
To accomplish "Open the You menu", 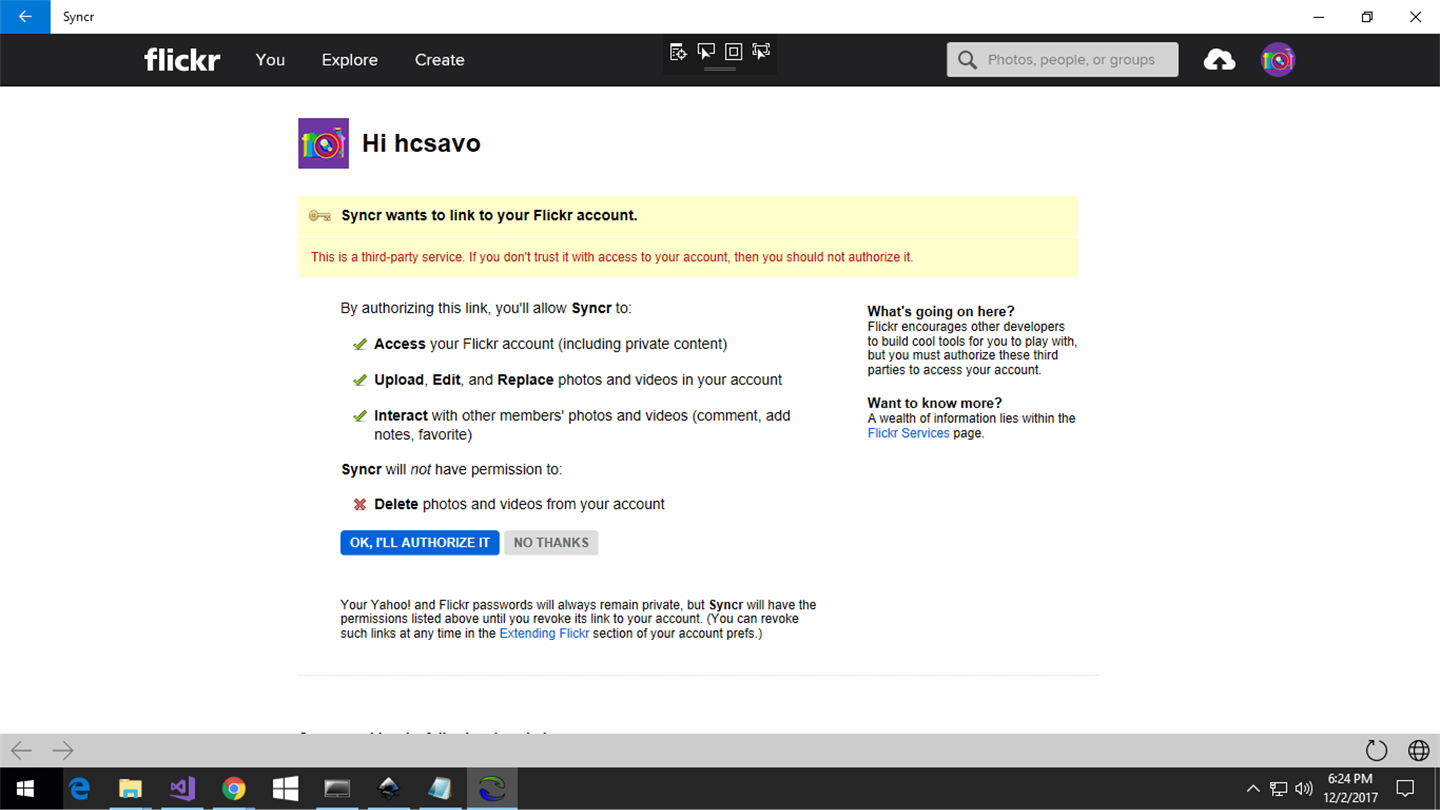I will click(x=270, y=60).
